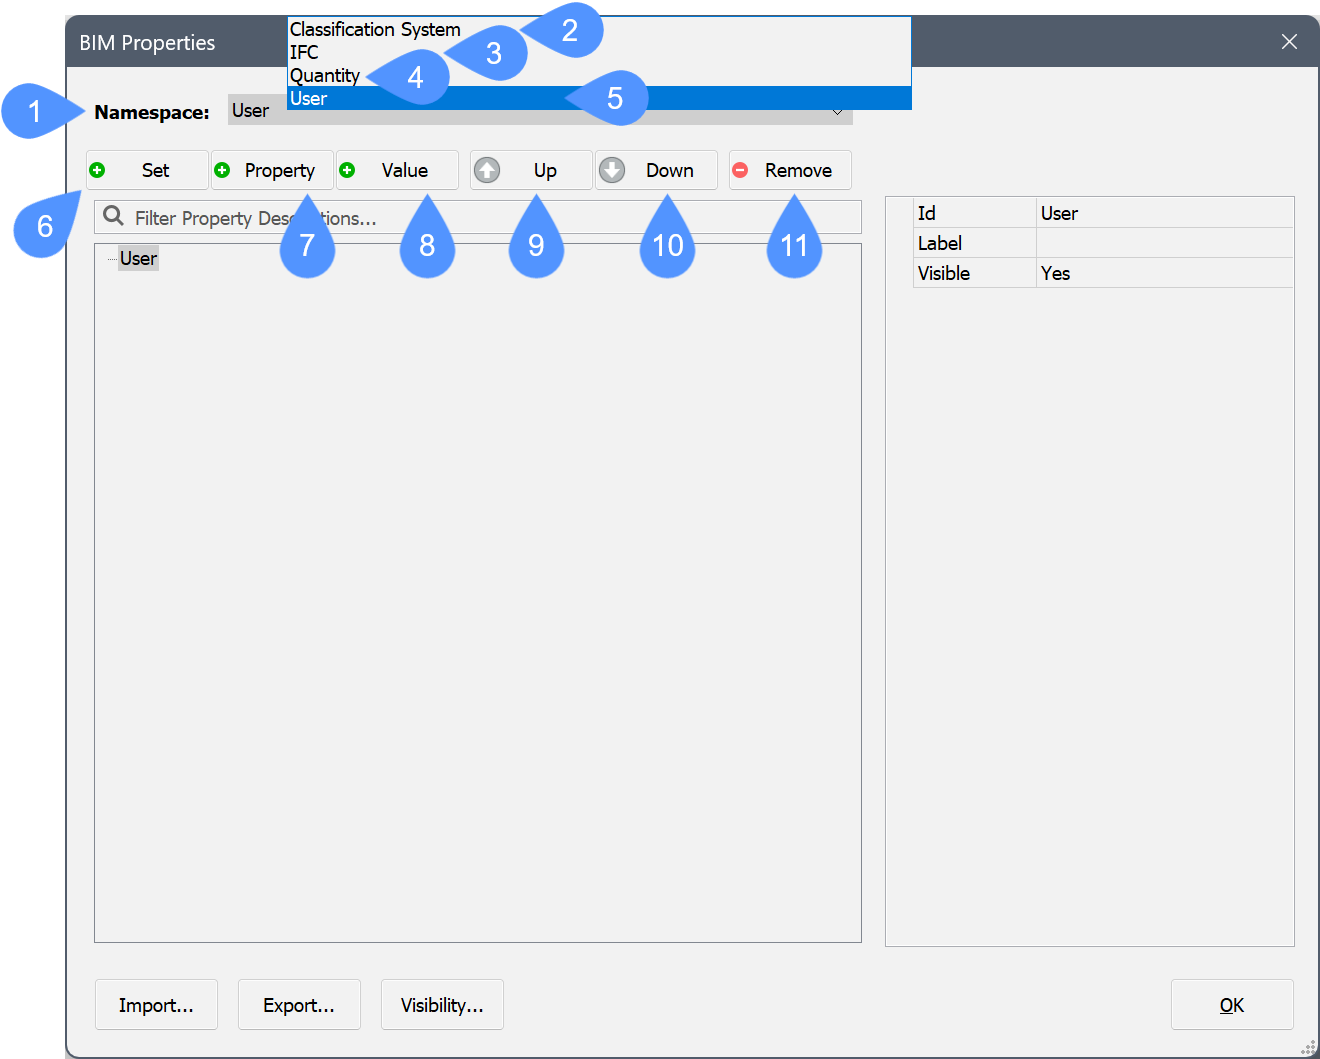Select the User node in tree
The height and width of the screenshot is (1059, 1320).
(x=138, y=258)
